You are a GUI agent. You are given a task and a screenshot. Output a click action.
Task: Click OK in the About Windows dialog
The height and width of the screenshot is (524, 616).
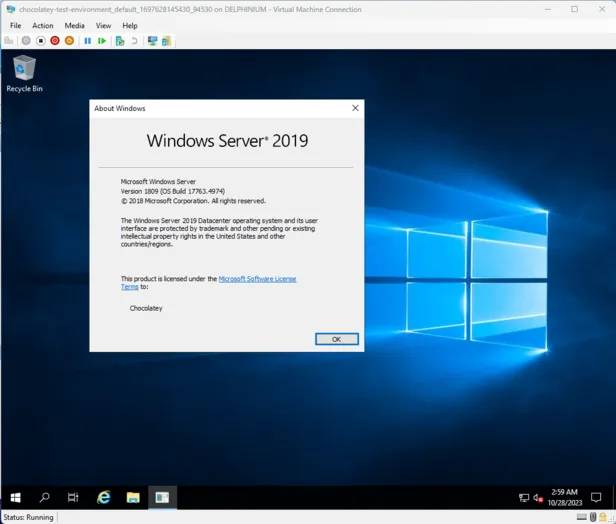[x=337, y=339]
